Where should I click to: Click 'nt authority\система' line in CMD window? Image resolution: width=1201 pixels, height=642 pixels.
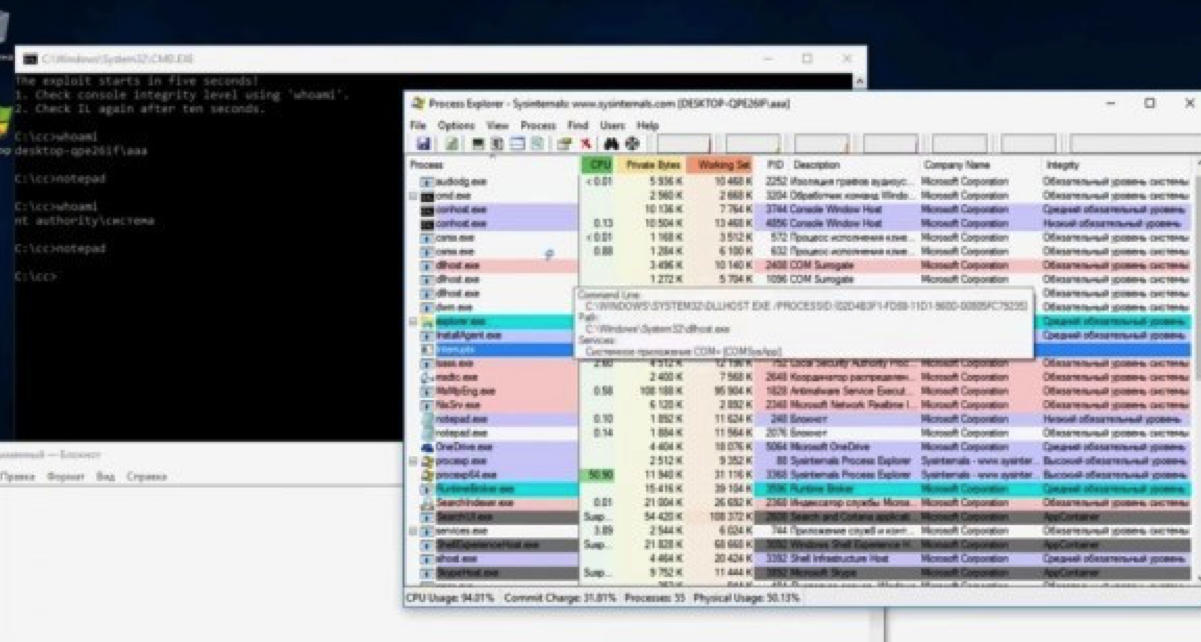pos(85,220)
